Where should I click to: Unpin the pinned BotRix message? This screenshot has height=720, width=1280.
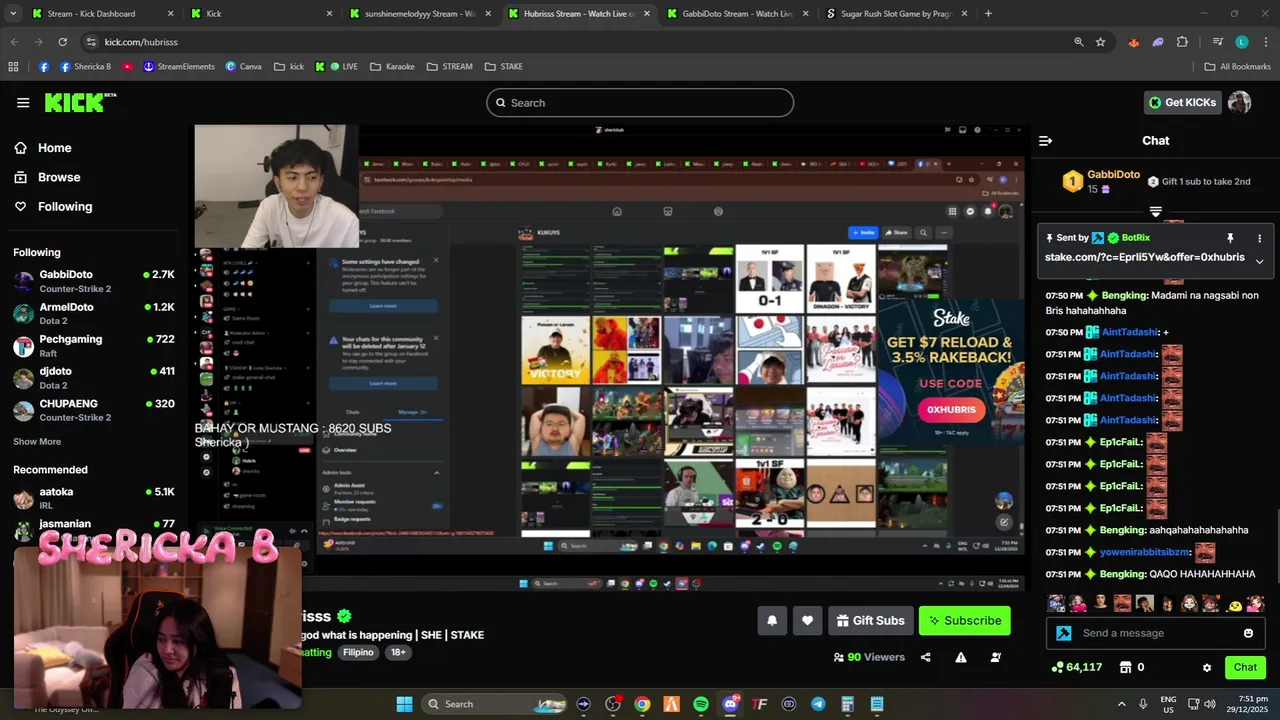pyautogui.click(x=1230, y=238)
